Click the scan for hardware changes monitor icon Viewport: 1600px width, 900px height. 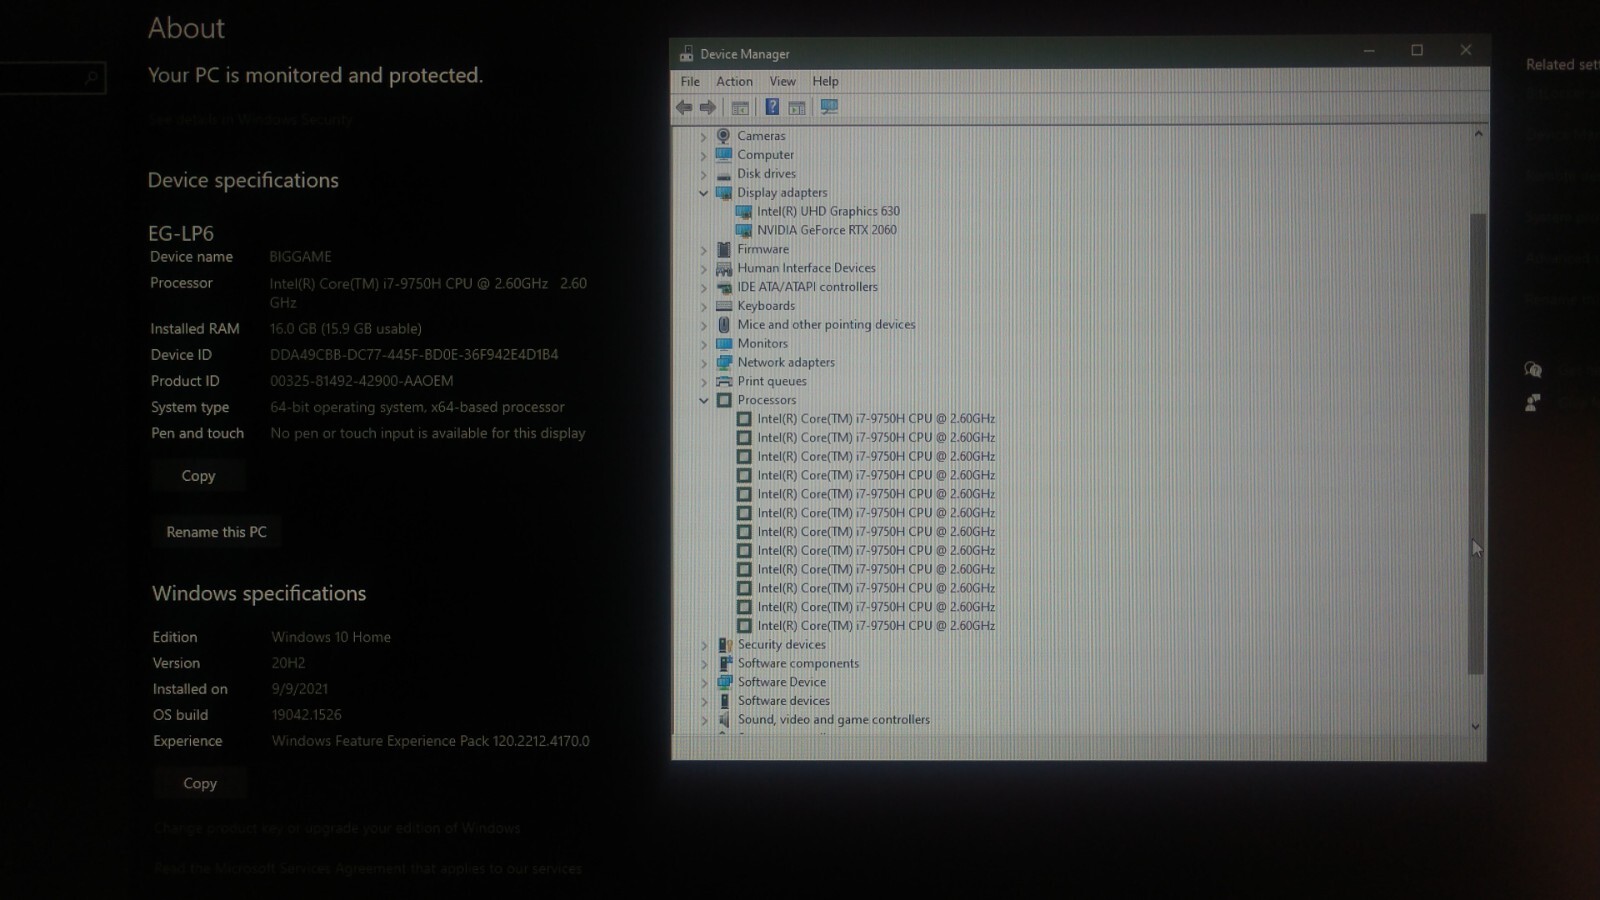pos(829,107)
